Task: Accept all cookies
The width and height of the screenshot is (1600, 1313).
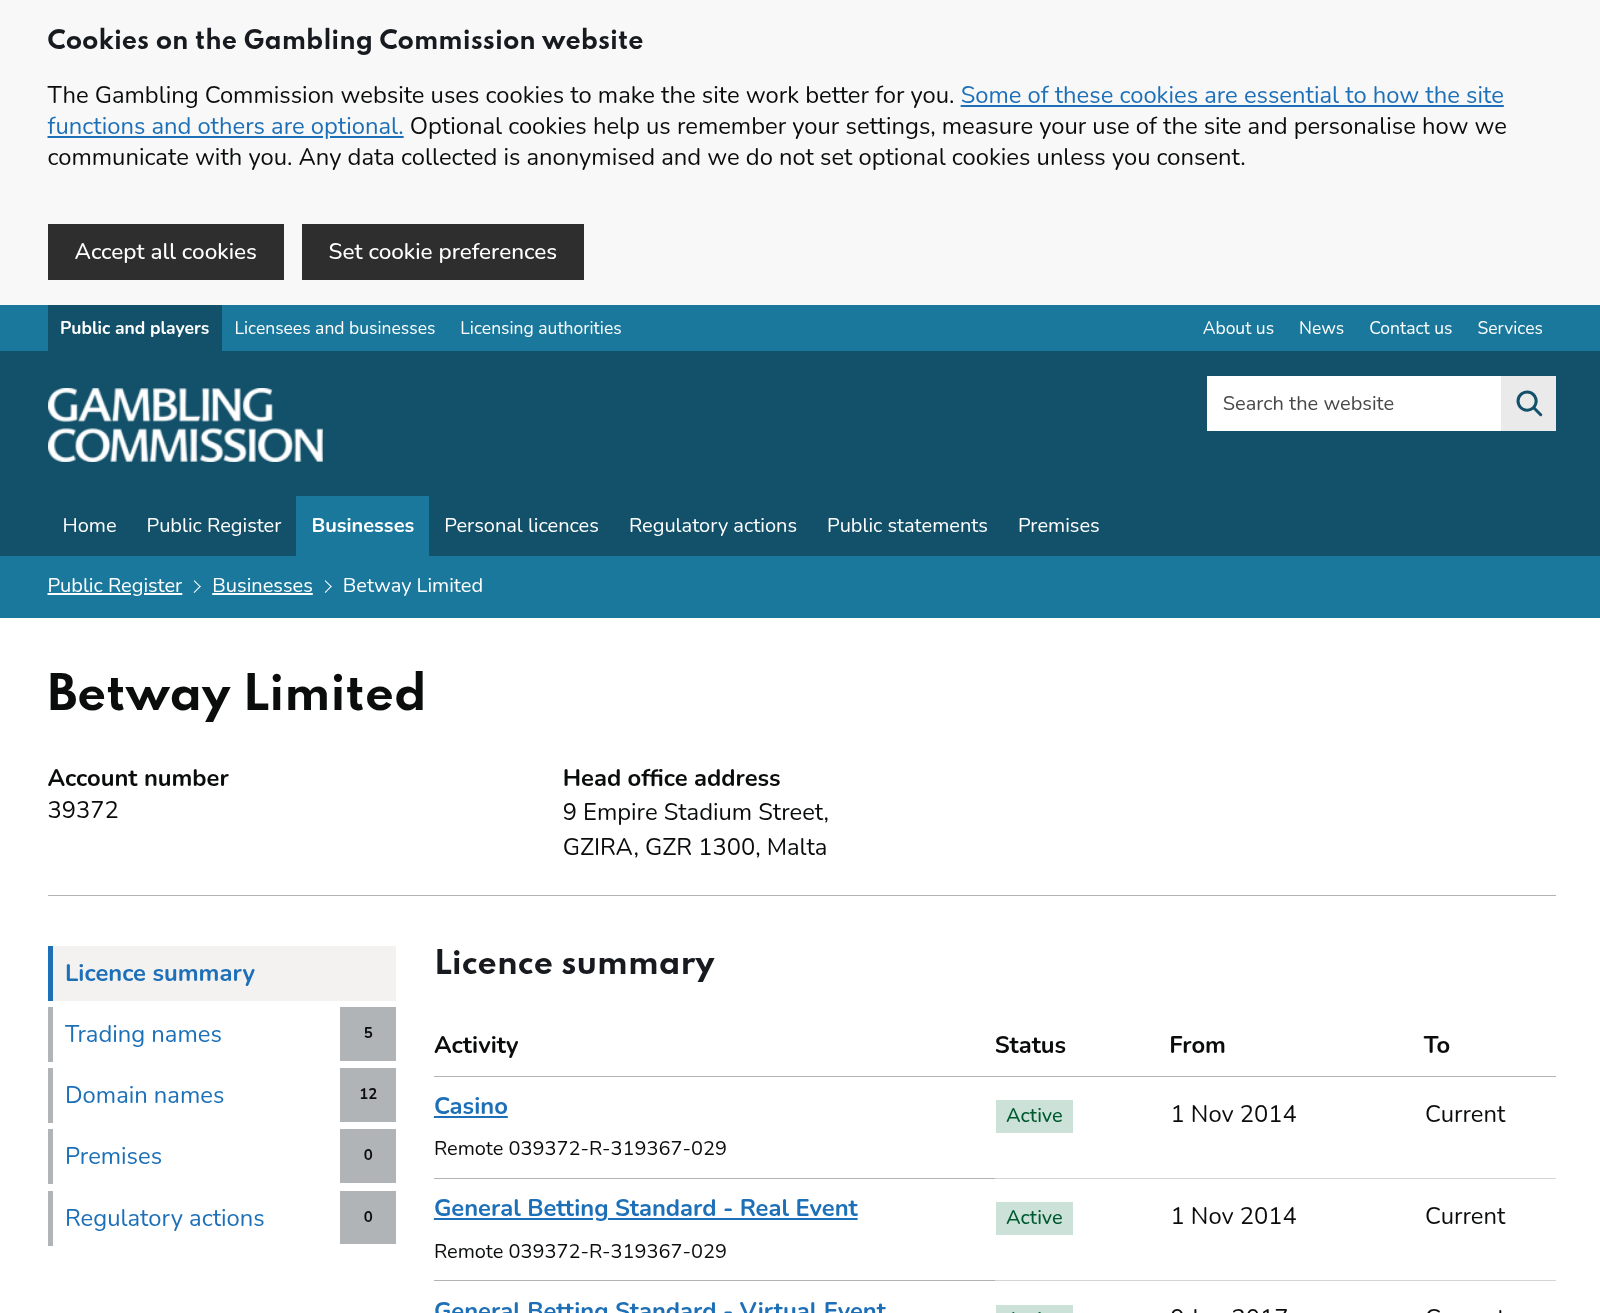Action: (x=166, y=252)
